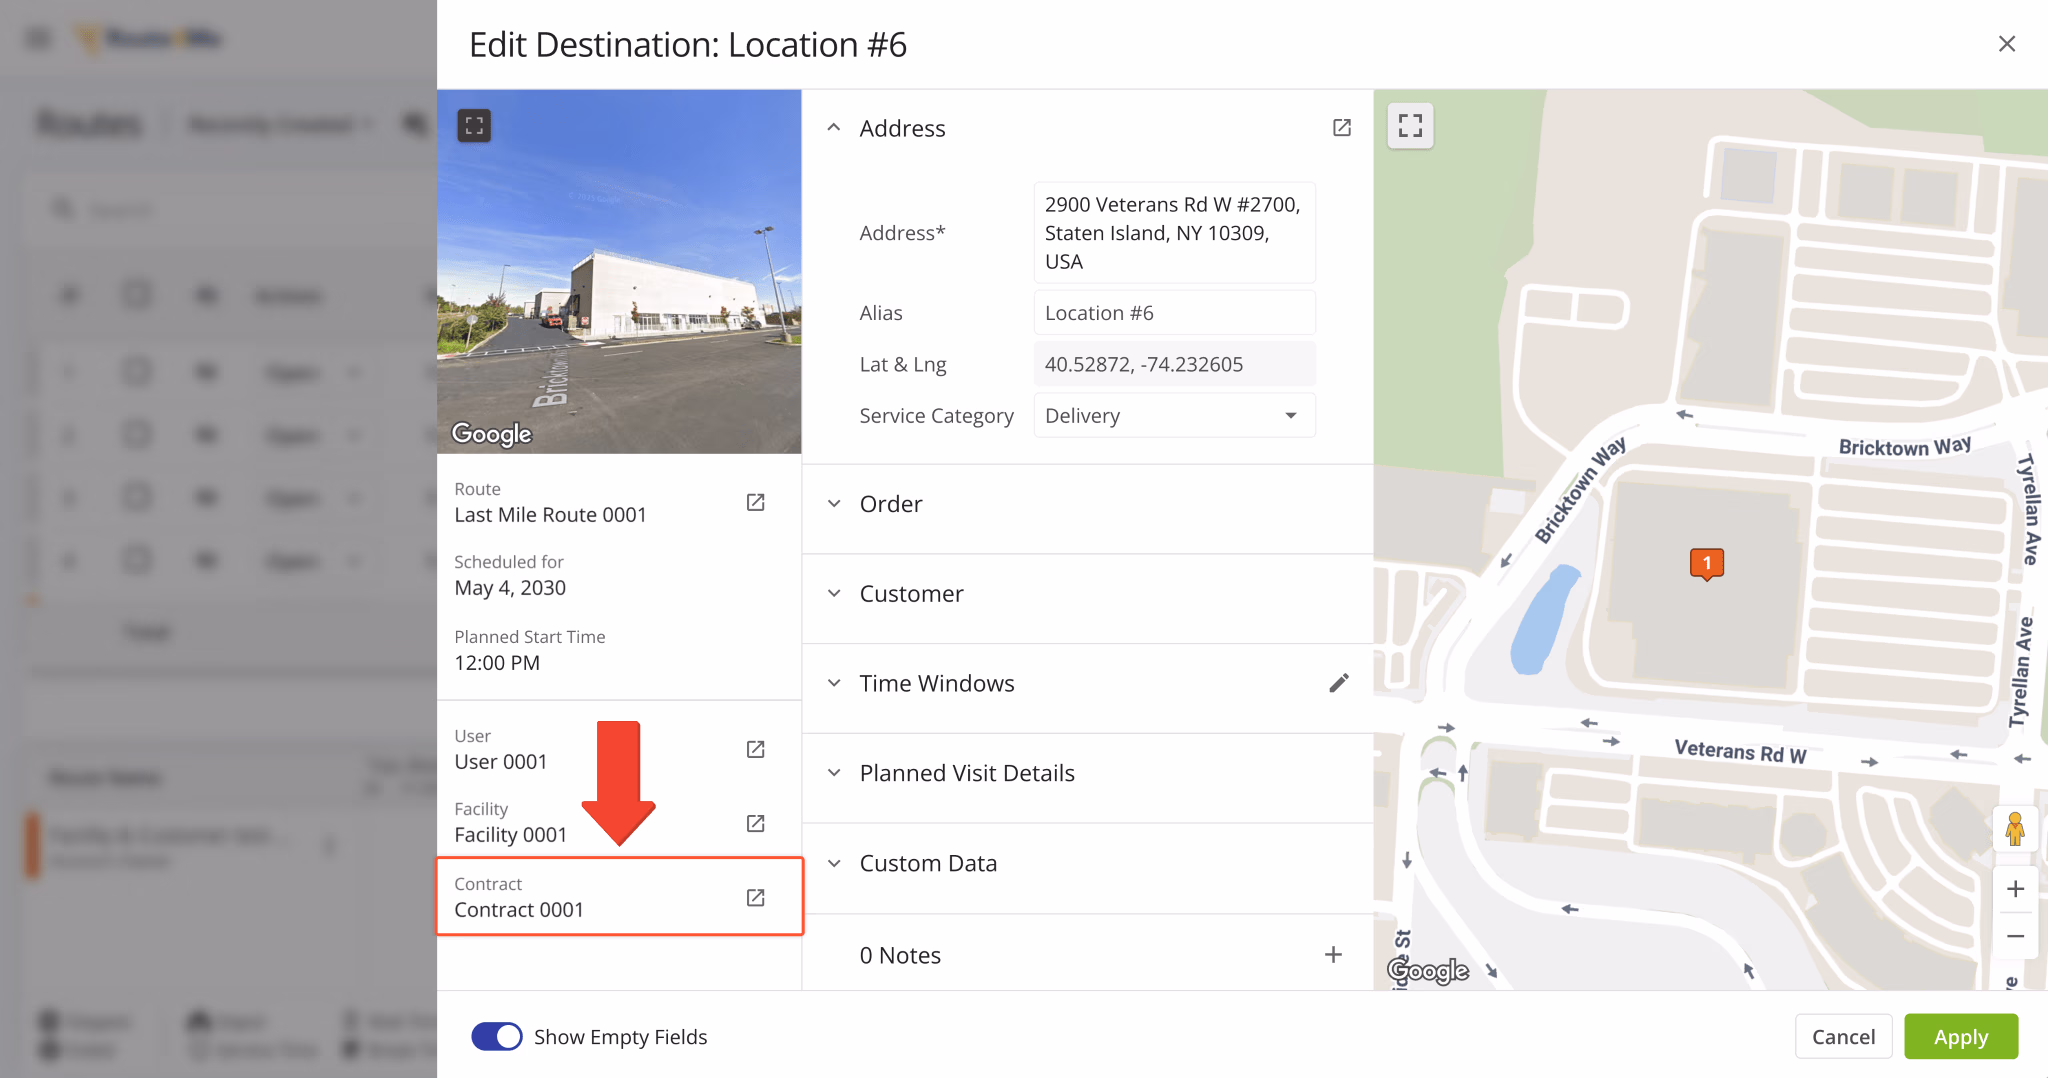Viewport: 2048px width, 1078px height.
Task: Open Last Mile Route 0001 externally
Action: pyautogui.click(x=755, y=502)
